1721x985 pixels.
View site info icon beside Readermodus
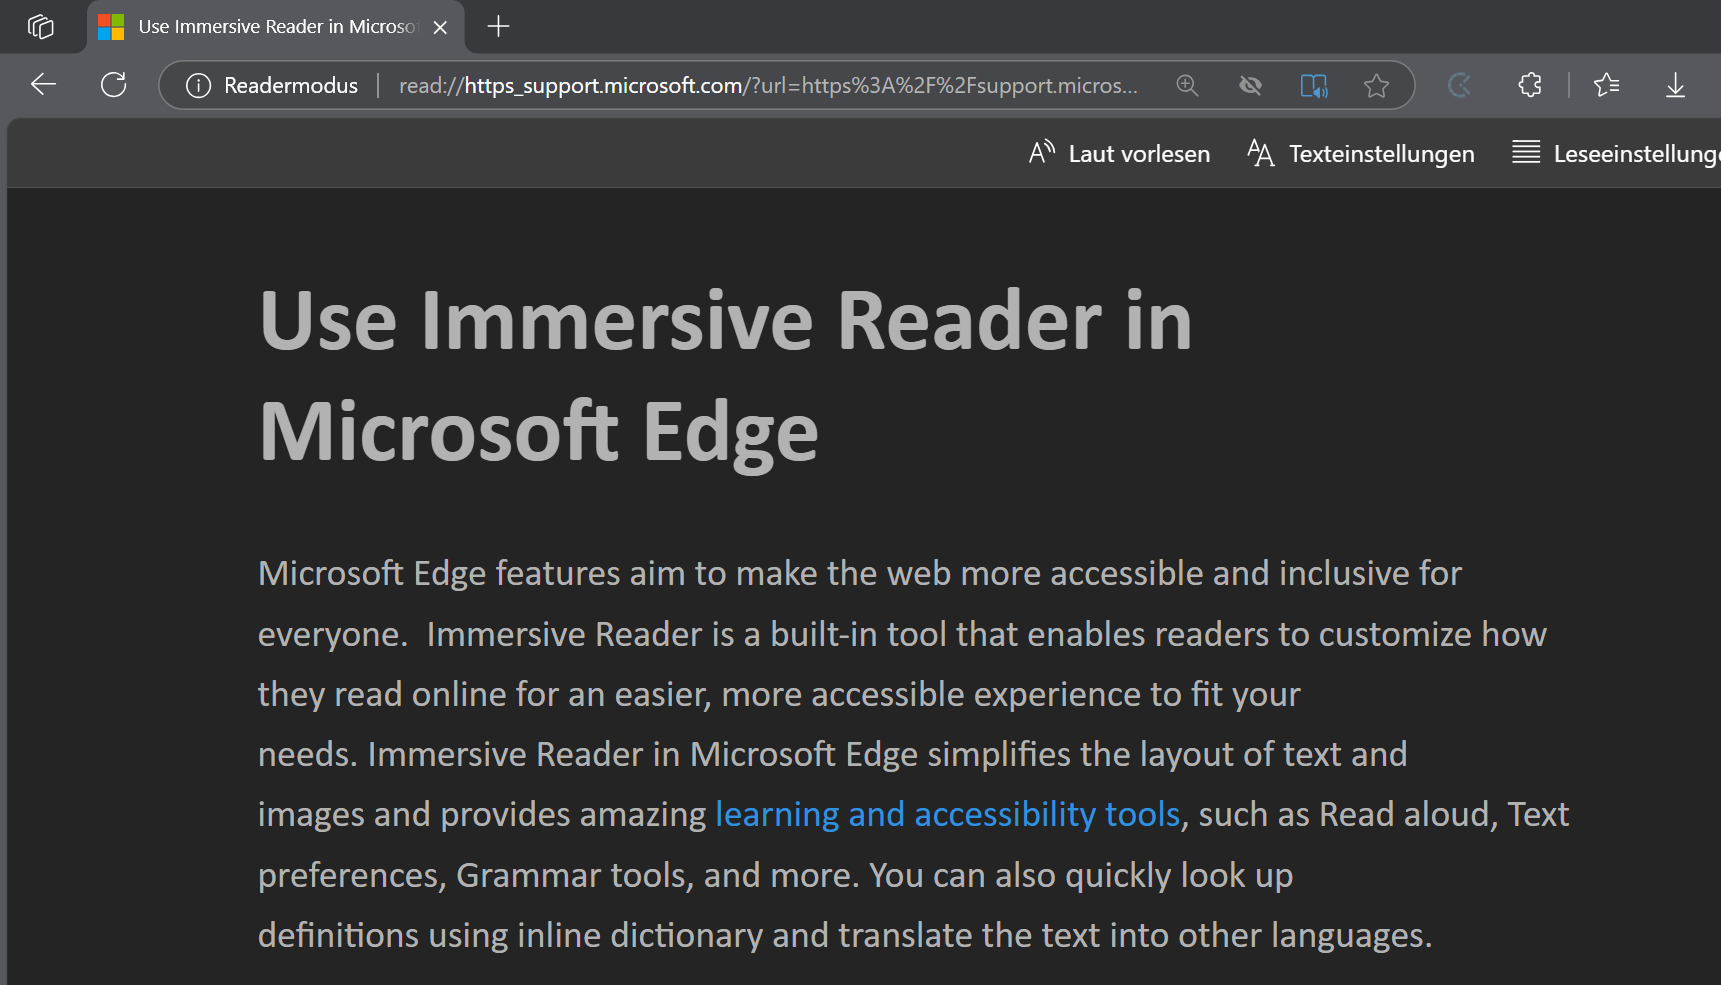[x=198, y=85]
